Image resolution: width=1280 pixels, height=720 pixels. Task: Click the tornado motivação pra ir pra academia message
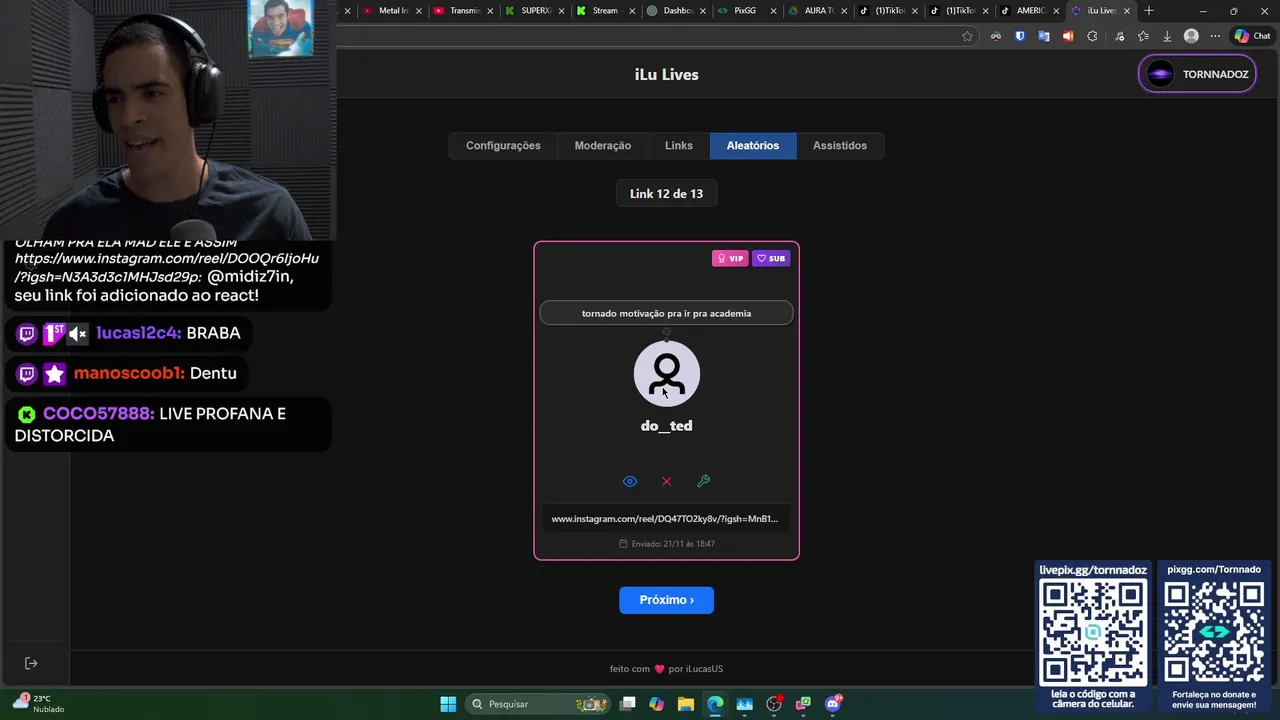(667, 313)
